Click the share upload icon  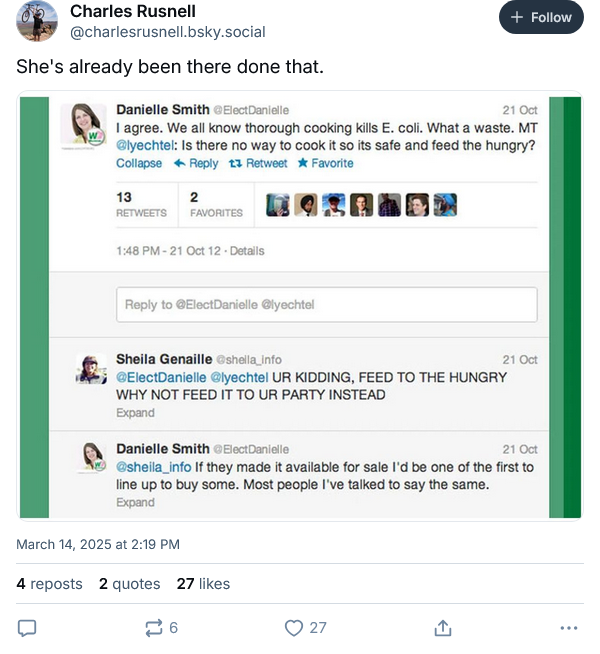[x=441, y=628]
